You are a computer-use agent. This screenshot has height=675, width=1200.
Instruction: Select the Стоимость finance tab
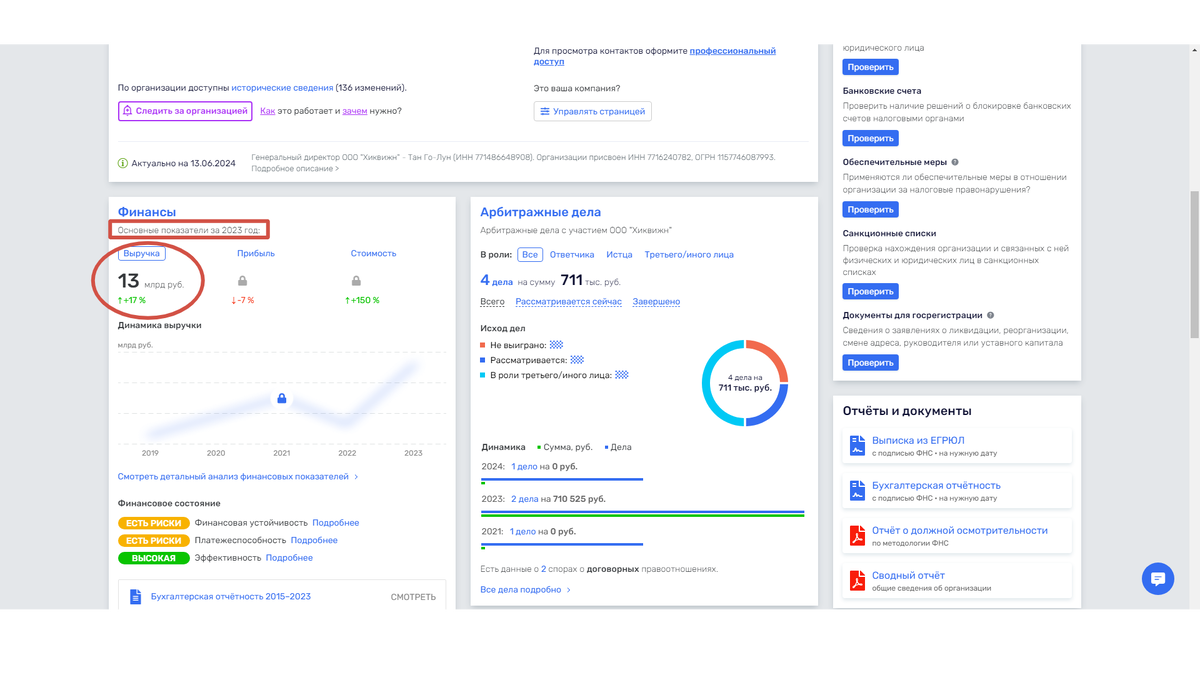pos(373,254)
